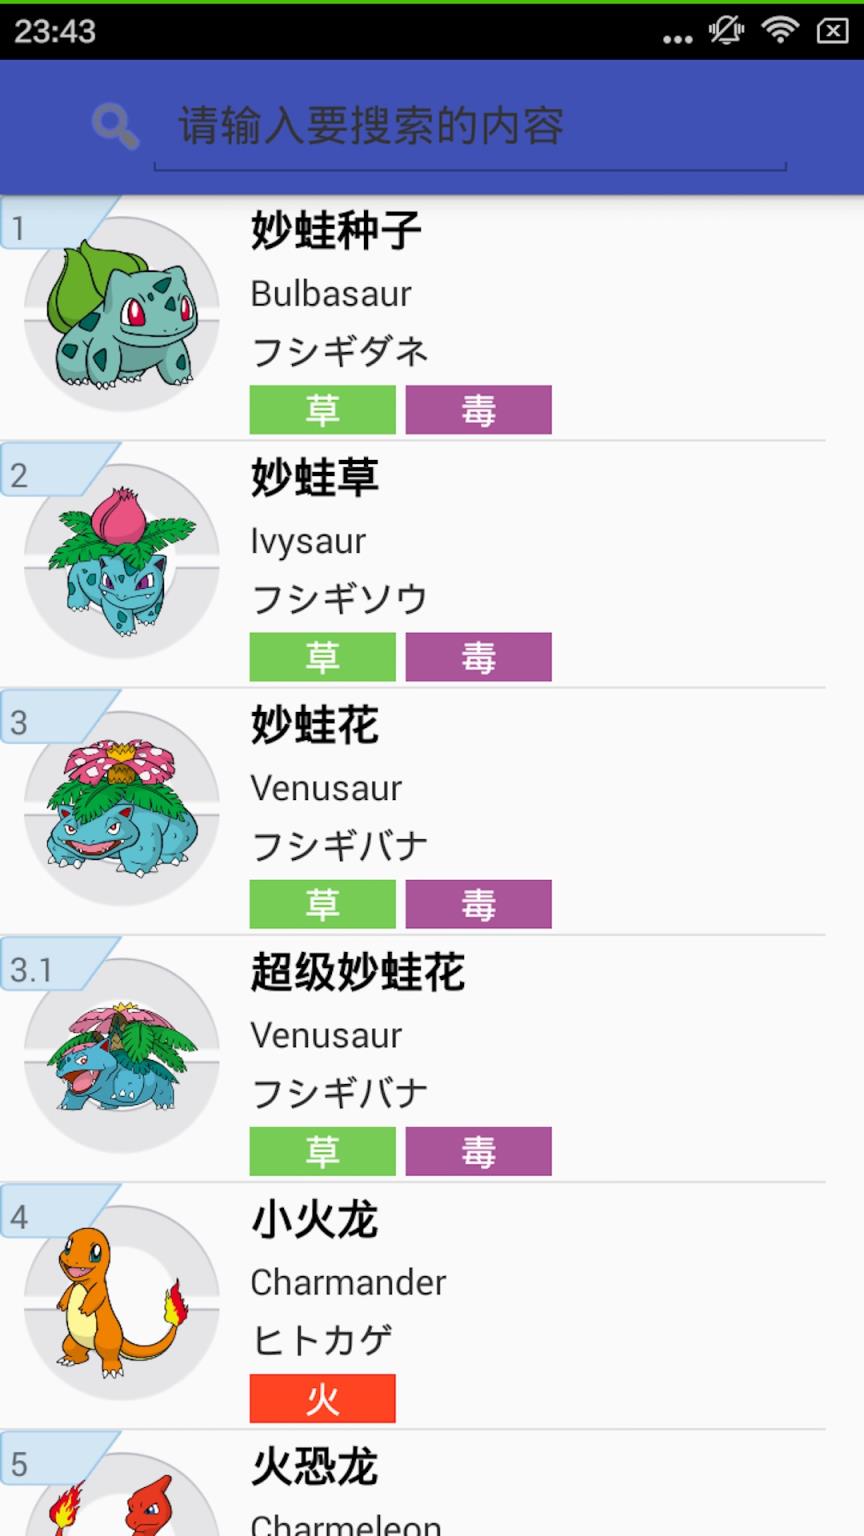Select Charmander's red fire type tag

point(322,1399)
